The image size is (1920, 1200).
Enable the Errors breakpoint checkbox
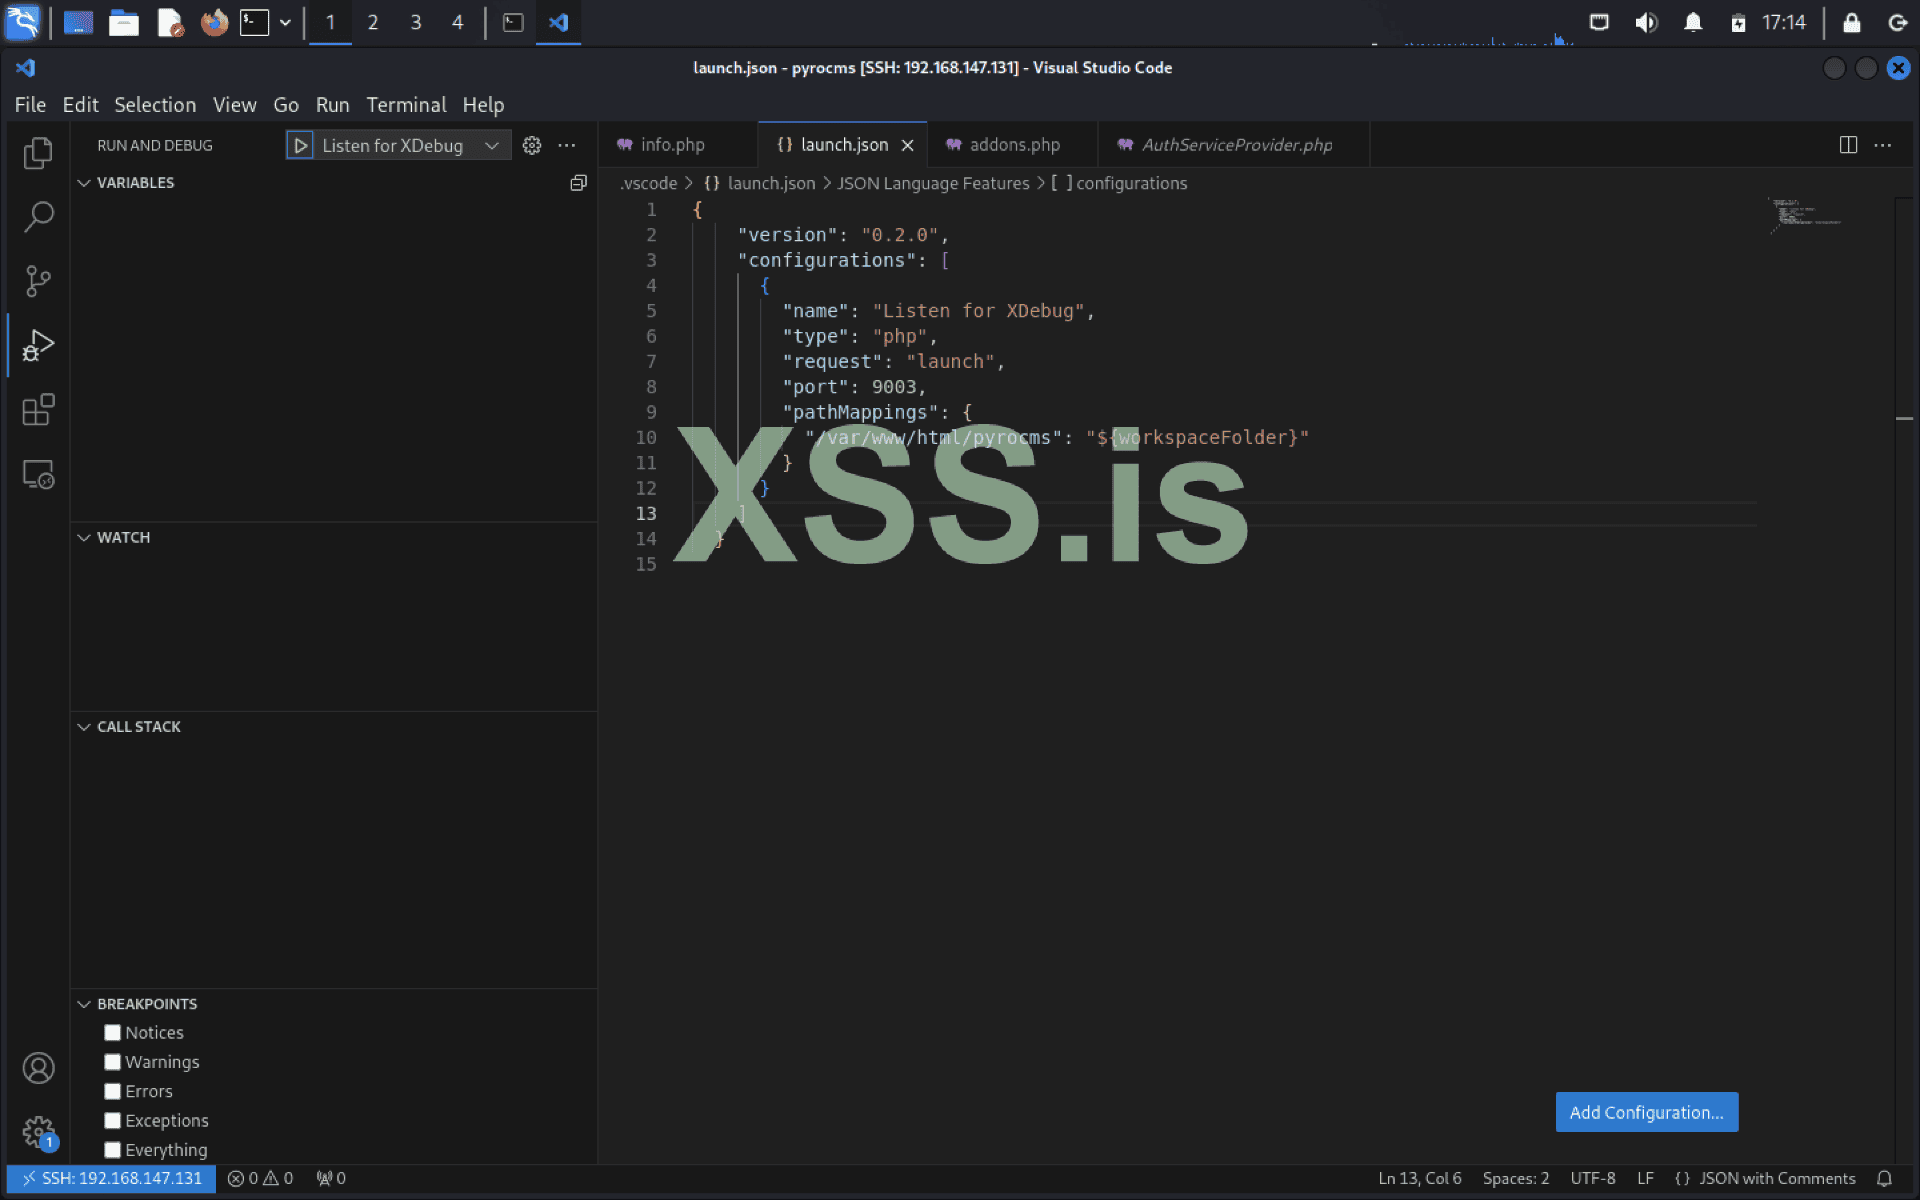pyautogui.click(x=113, y=1092)
